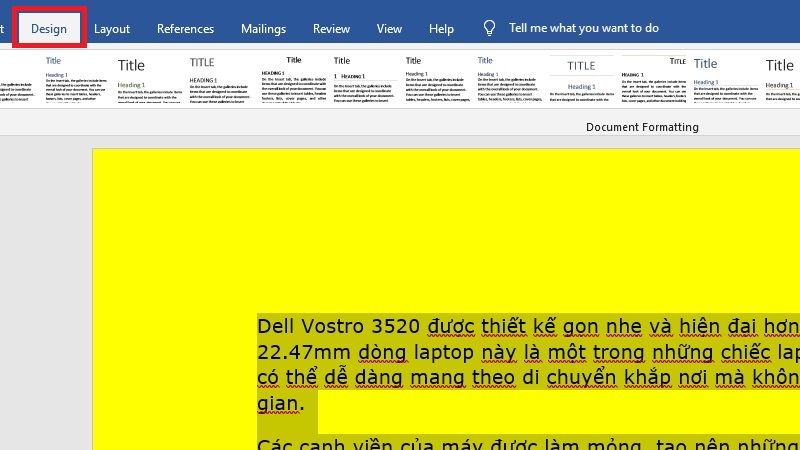The height and width of the screenshot is (450, 800).
Task: Select the Review tab
Action: tap(331, 29)
